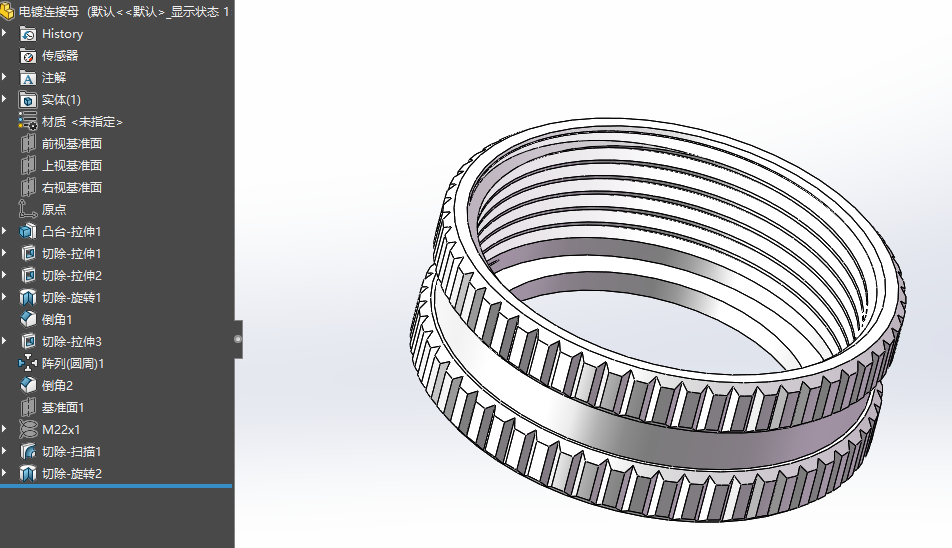Click the 凸台-拉伸1 boss extrude icon
Viewport: 952px width, 548px height.
[28, 231]
